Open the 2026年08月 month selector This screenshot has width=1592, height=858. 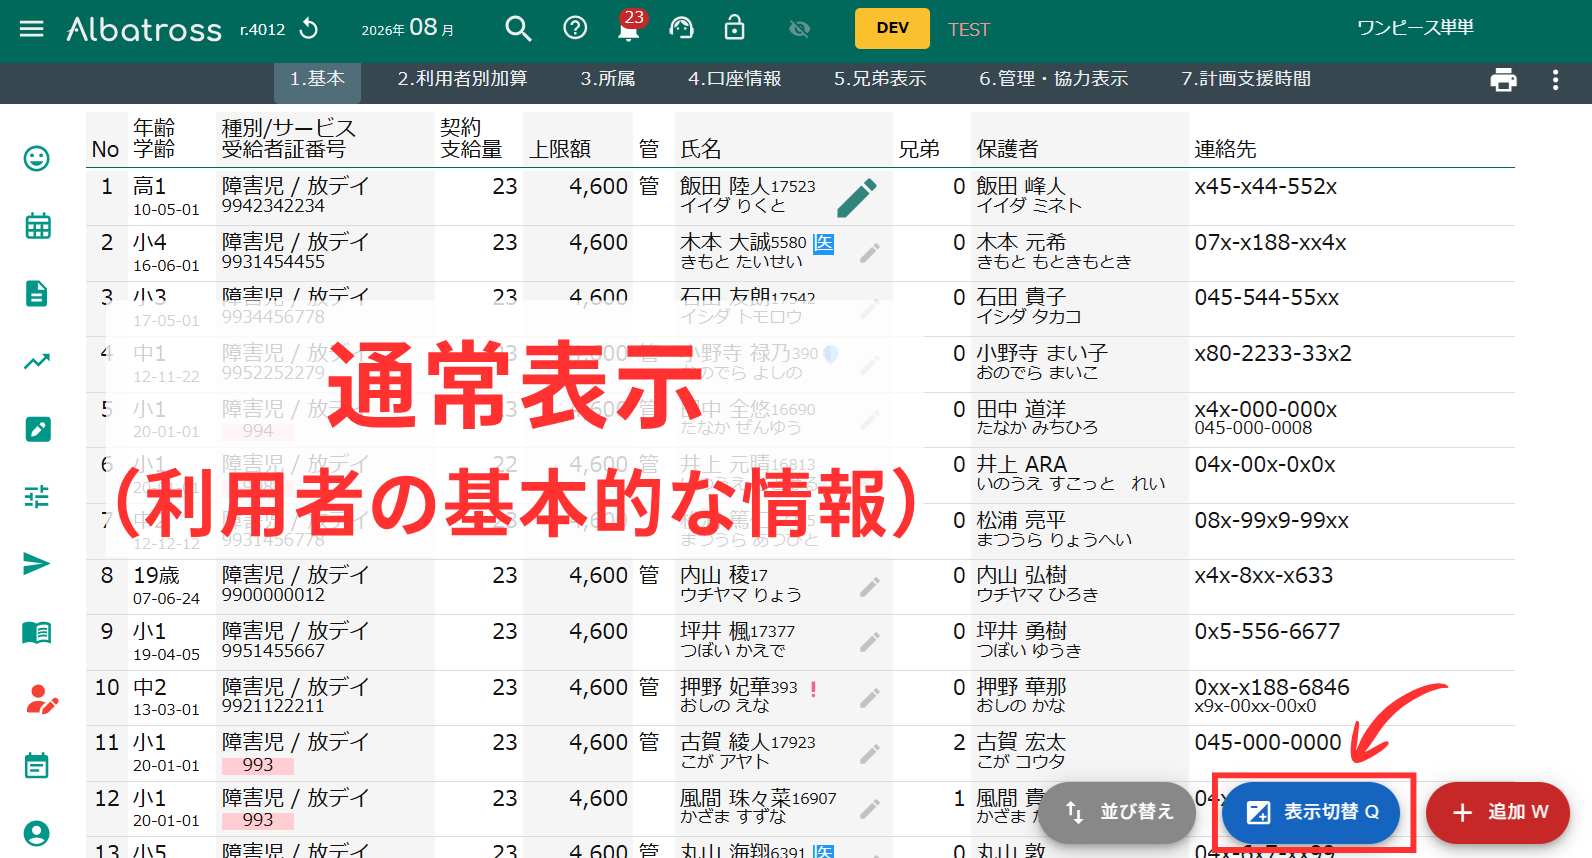[408, 28]
